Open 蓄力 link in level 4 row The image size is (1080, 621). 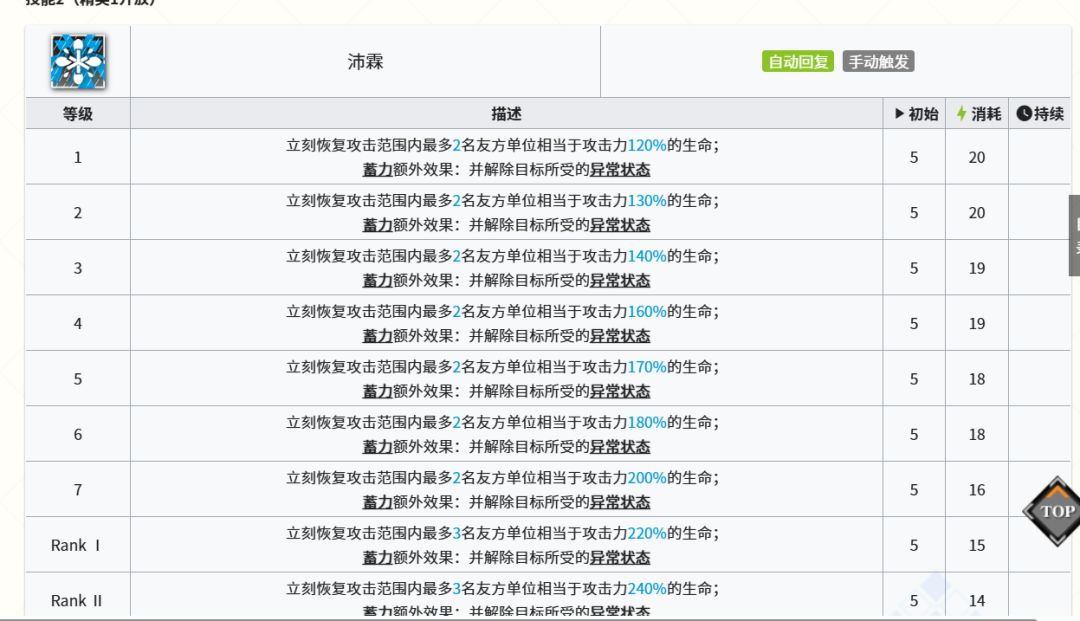click(377, 336)
